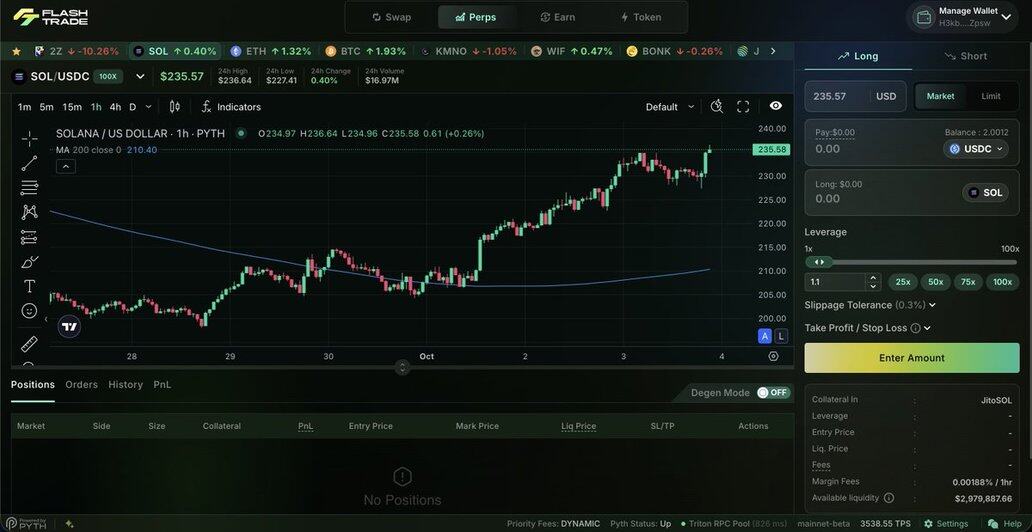Open the Default chart layout dropdown
This screenshot has height=532, width=1032.
pos(669,107)
